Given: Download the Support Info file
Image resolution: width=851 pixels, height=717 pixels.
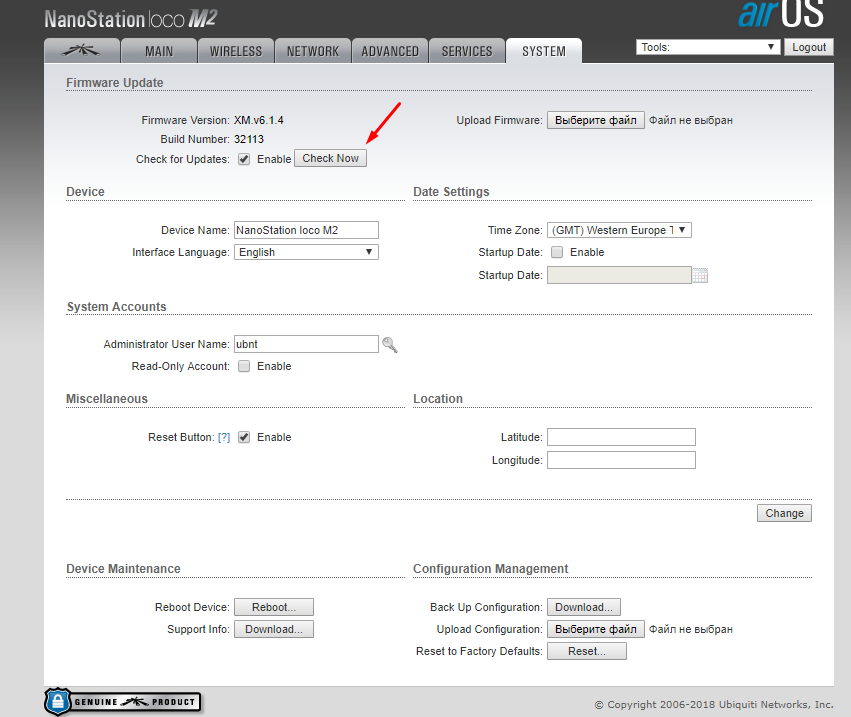Looking at the screenshot, I should [x=274, y=630].
